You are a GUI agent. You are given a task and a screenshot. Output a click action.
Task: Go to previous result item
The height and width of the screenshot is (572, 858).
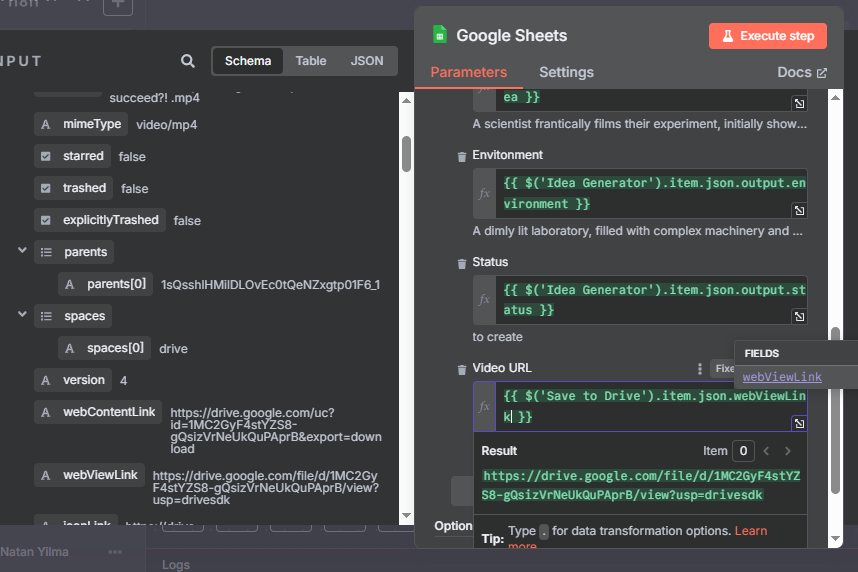point(766,451)
